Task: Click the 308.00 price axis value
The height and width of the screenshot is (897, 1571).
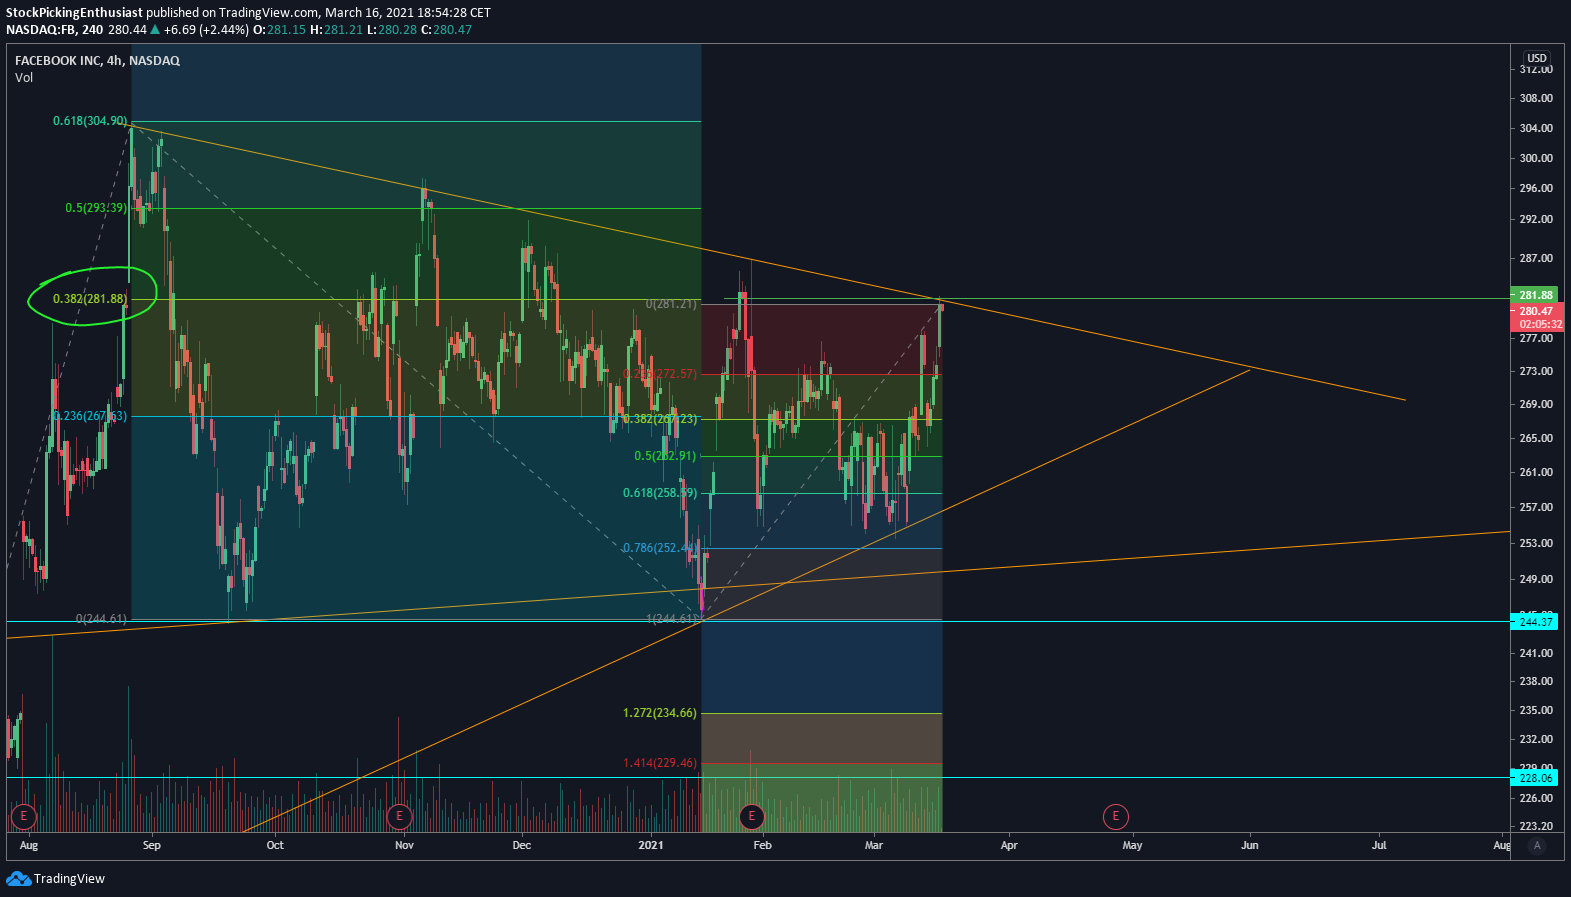Action: tap(1536, 98)
